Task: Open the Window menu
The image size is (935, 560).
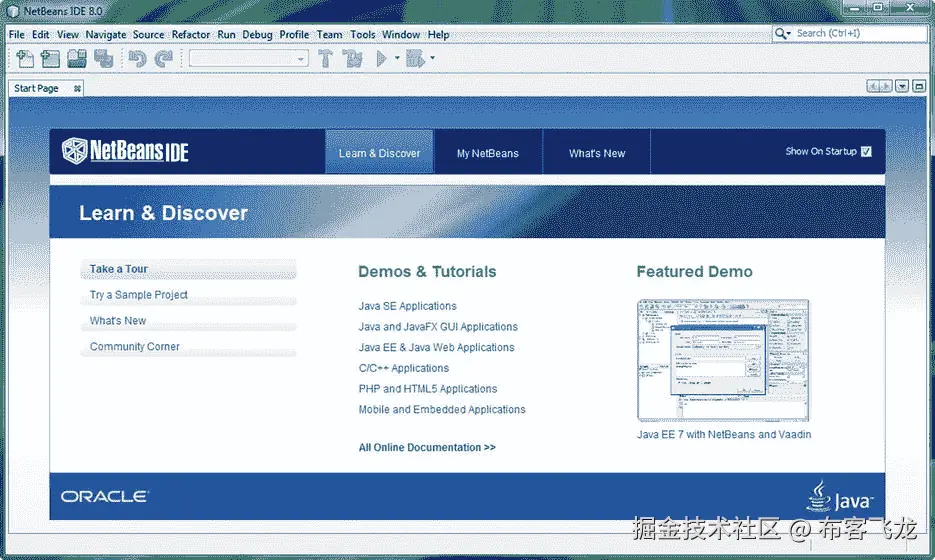Action: [x=401, y=35]
